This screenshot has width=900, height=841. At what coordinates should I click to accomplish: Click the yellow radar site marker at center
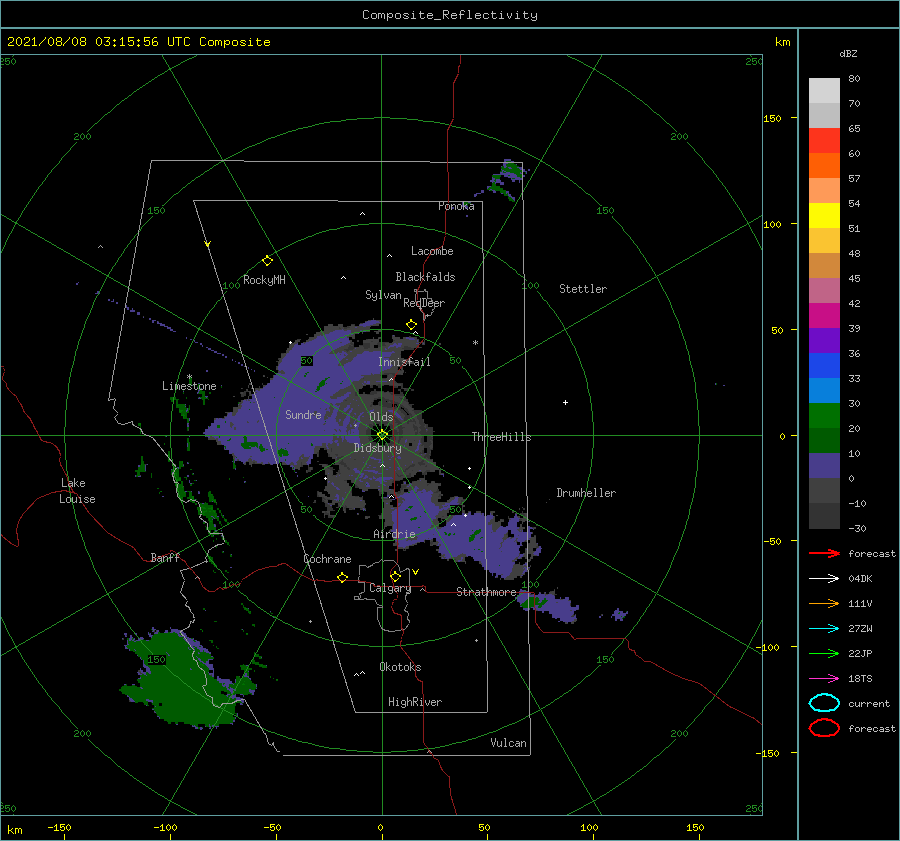382,435
